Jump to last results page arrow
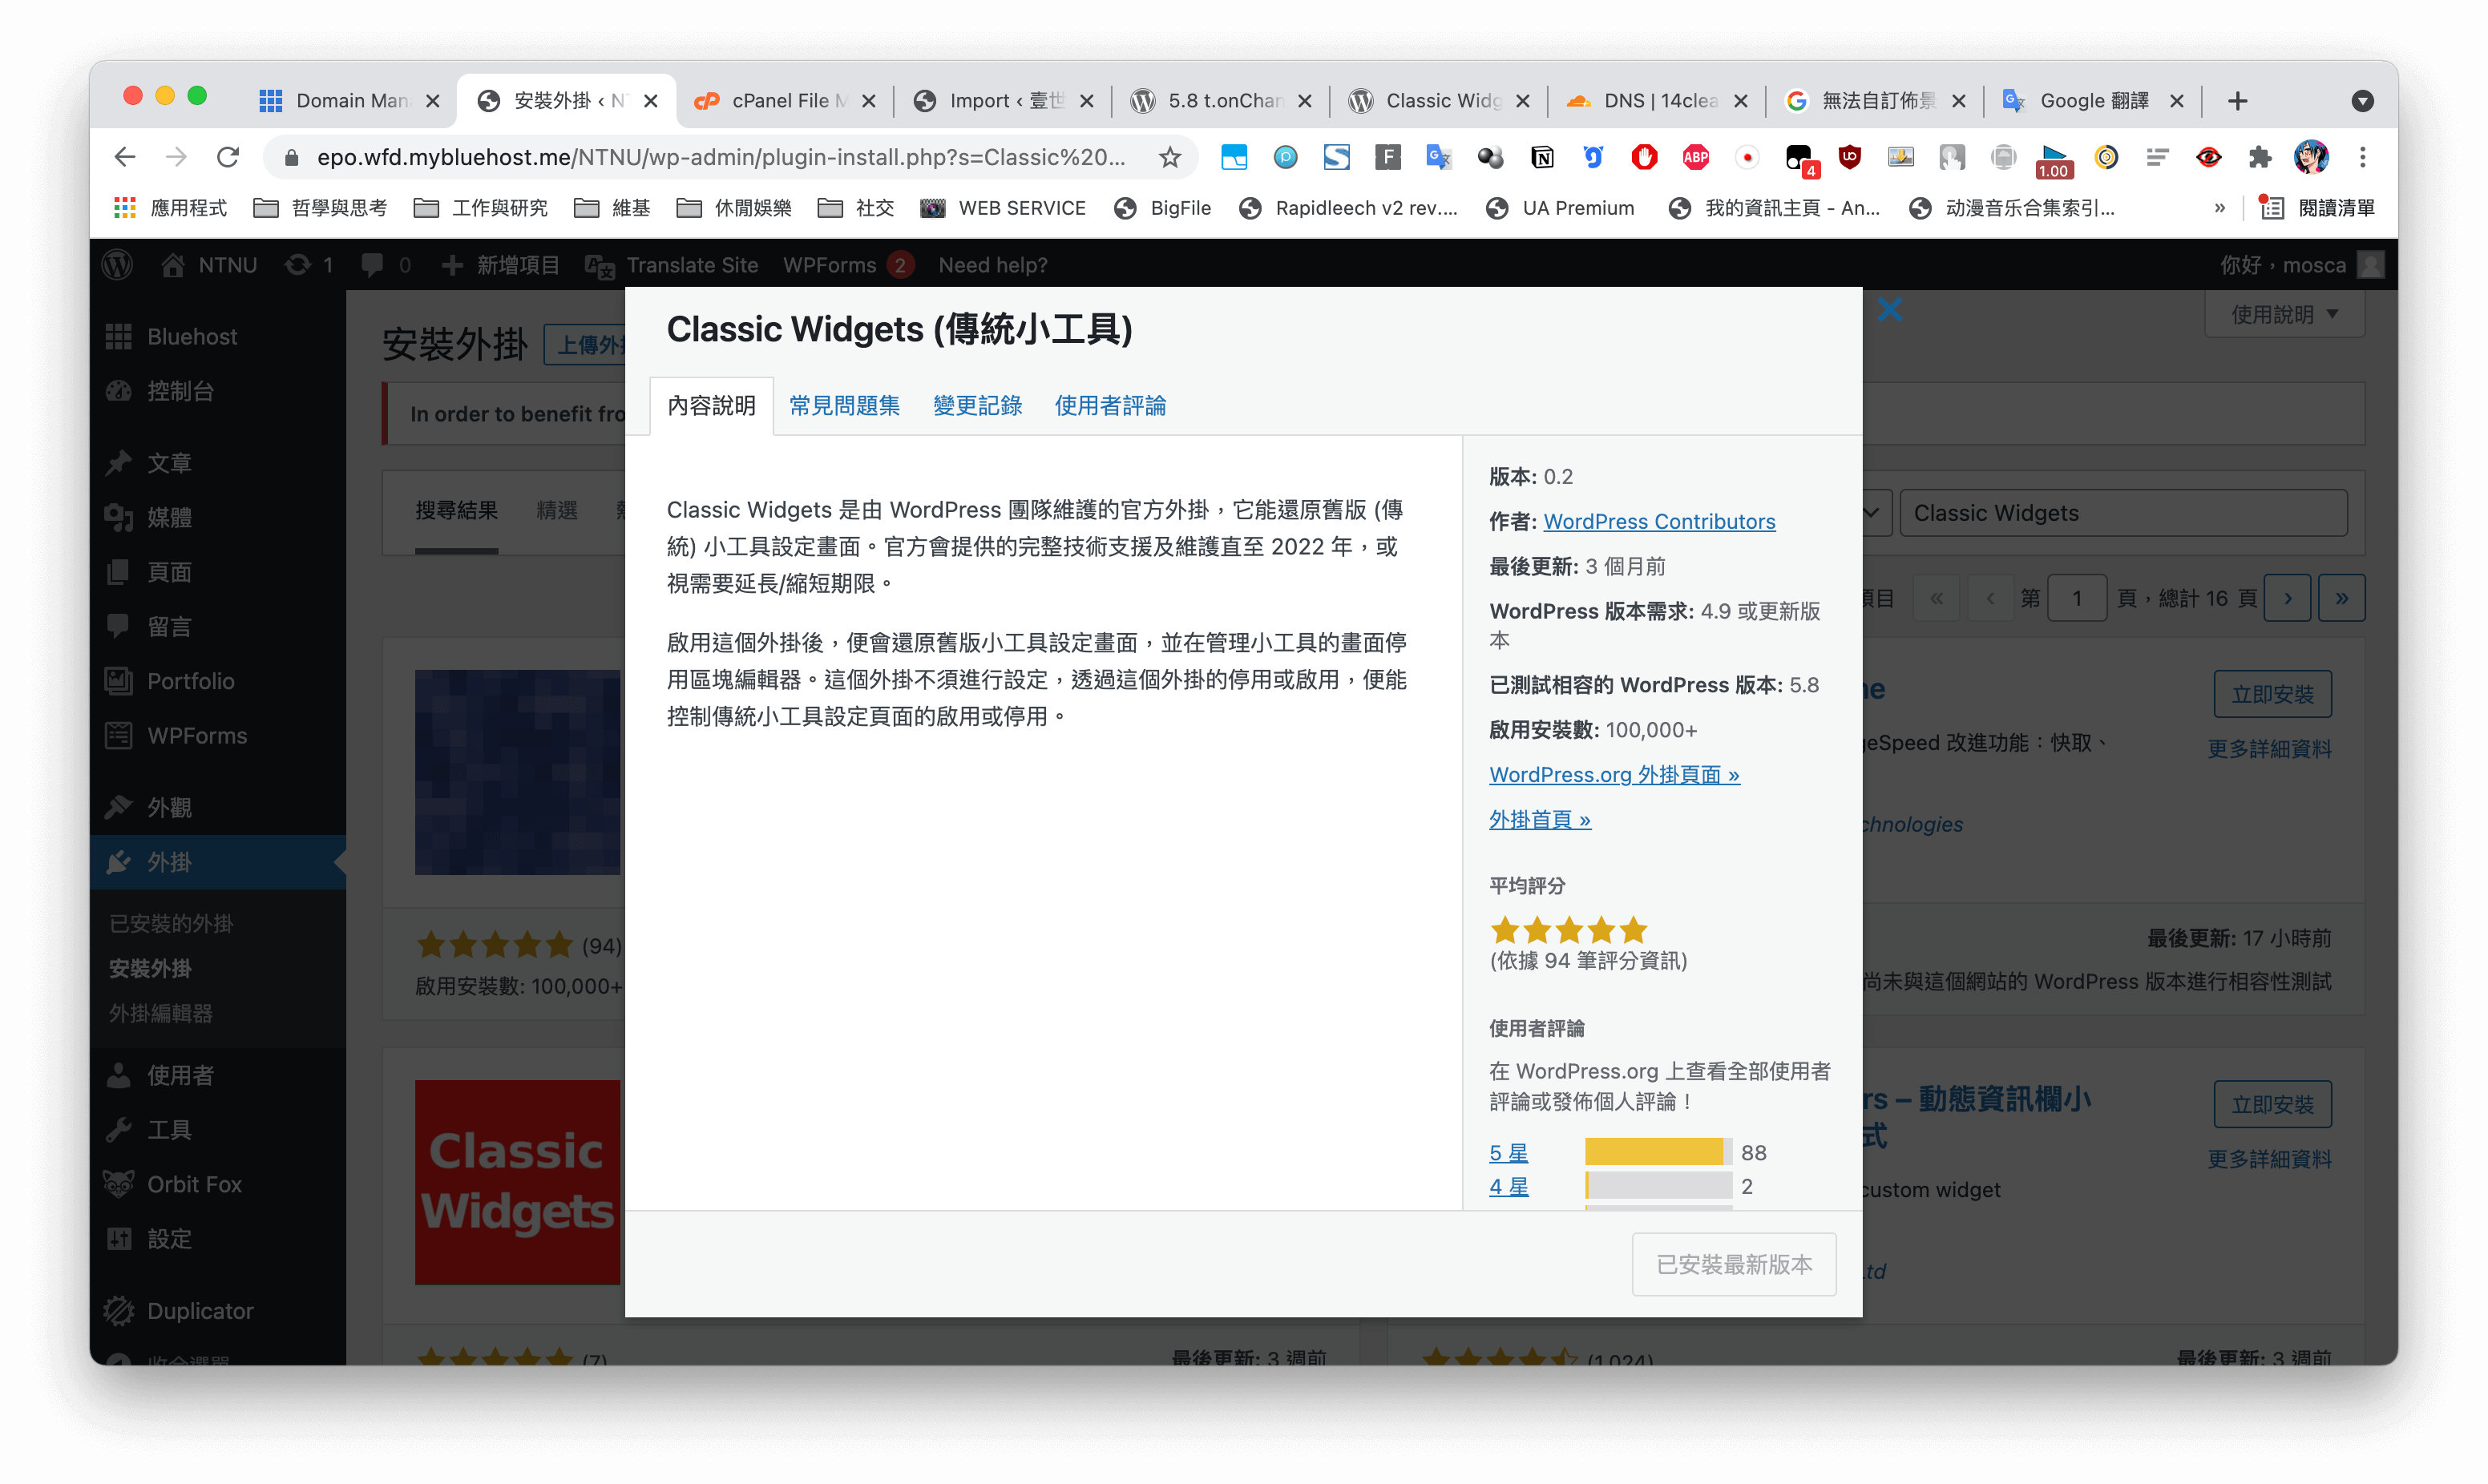 (2342, 599)
